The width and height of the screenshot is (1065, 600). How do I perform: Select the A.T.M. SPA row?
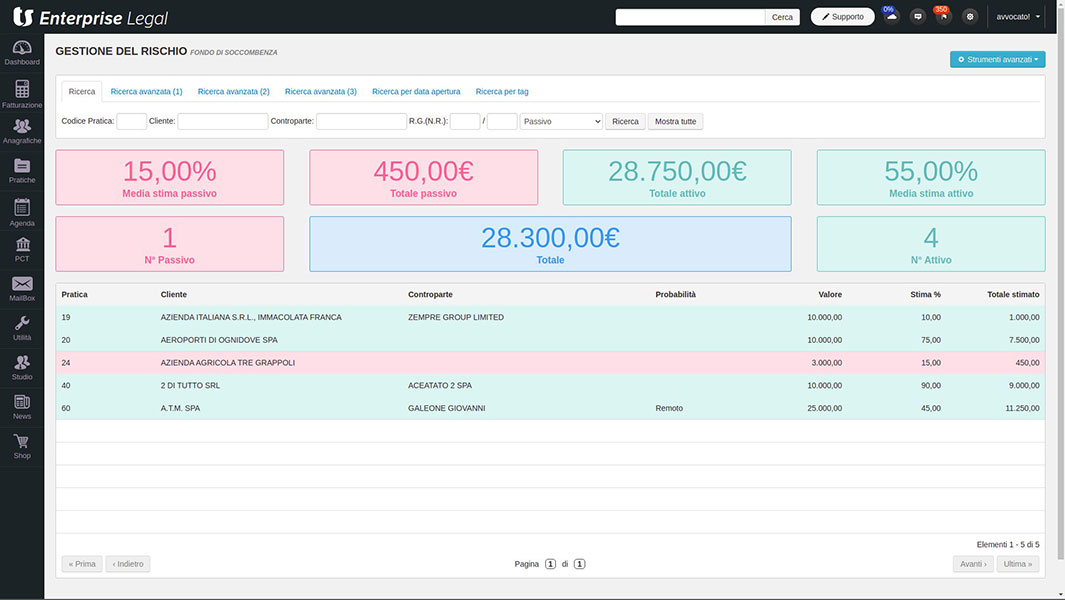coord(550,408)
